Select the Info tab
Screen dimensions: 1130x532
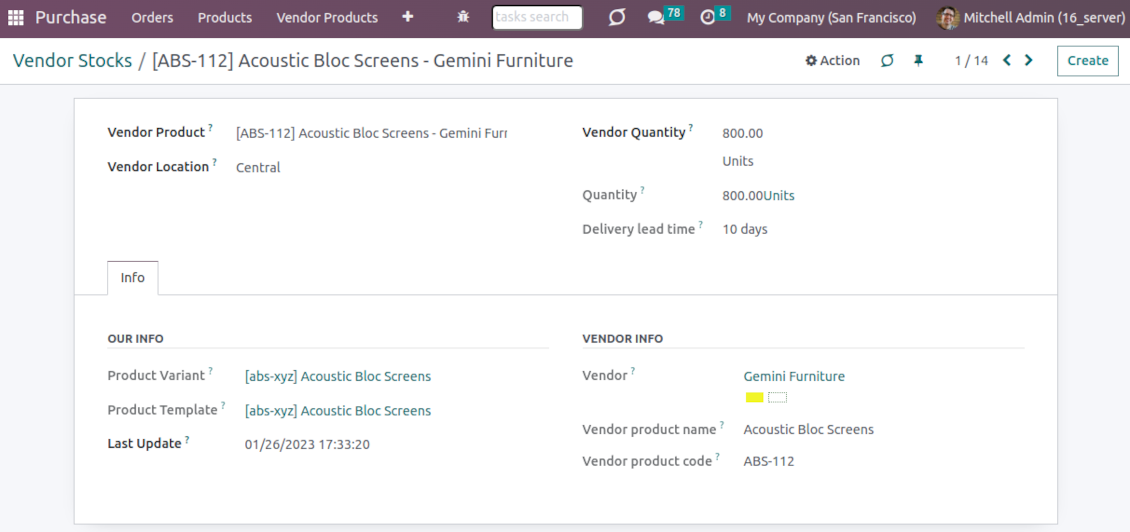point(132,278)
